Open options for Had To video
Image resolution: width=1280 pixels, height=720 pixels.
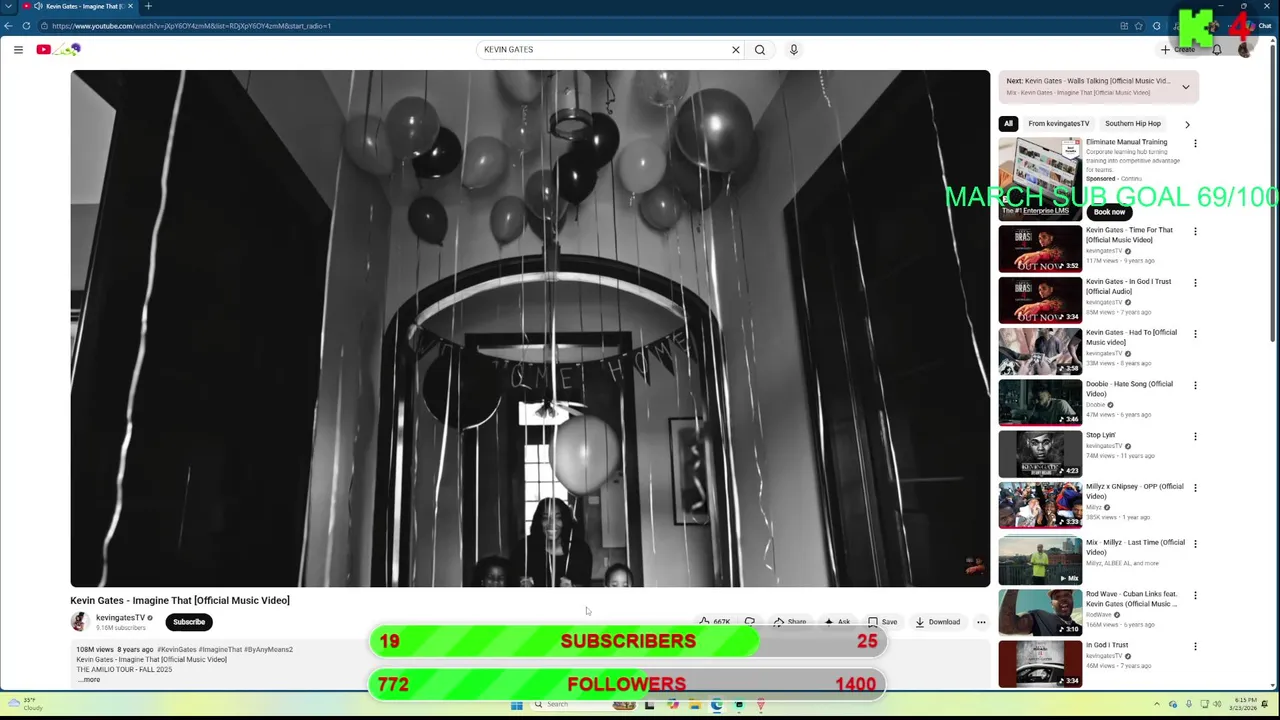point(1195,334)
